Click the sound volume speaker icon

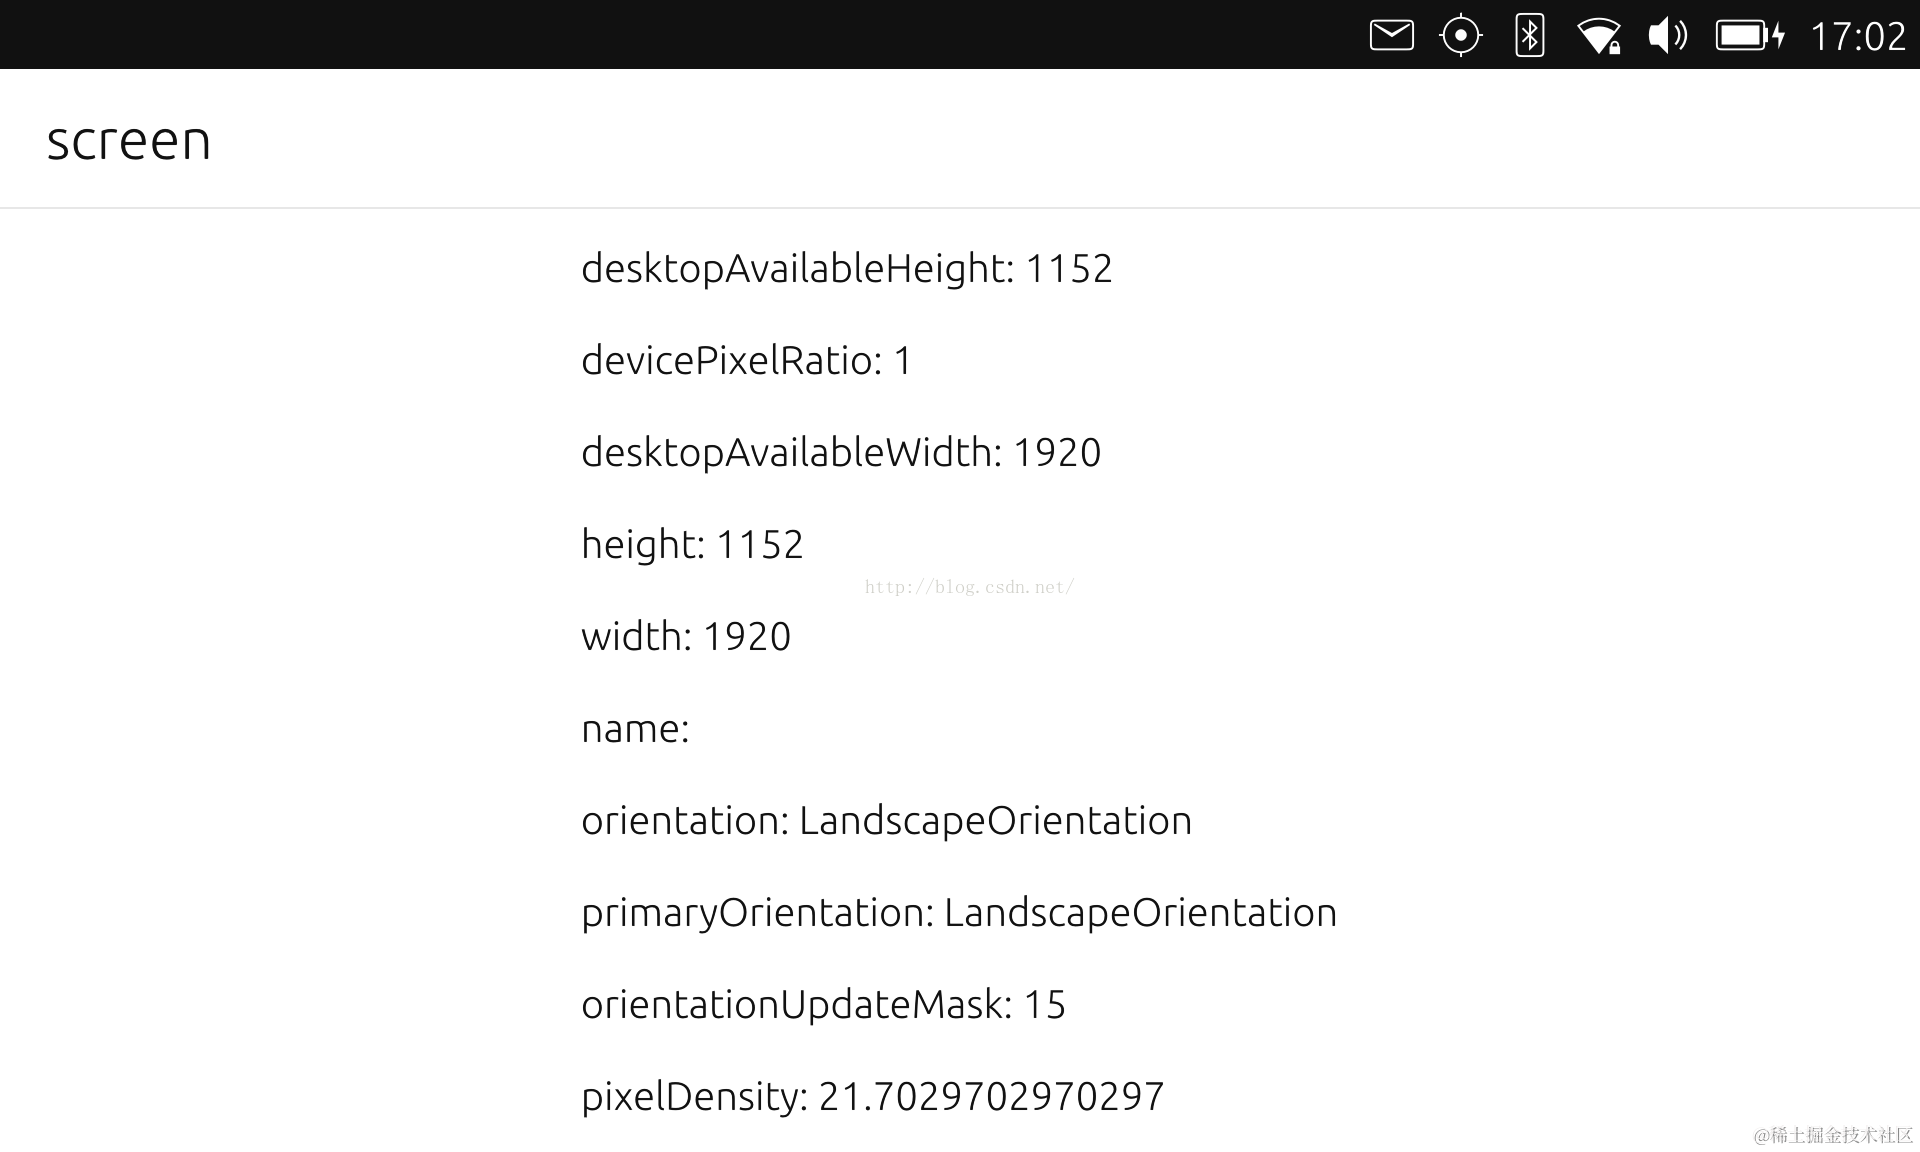click(x=1667, y=36)
